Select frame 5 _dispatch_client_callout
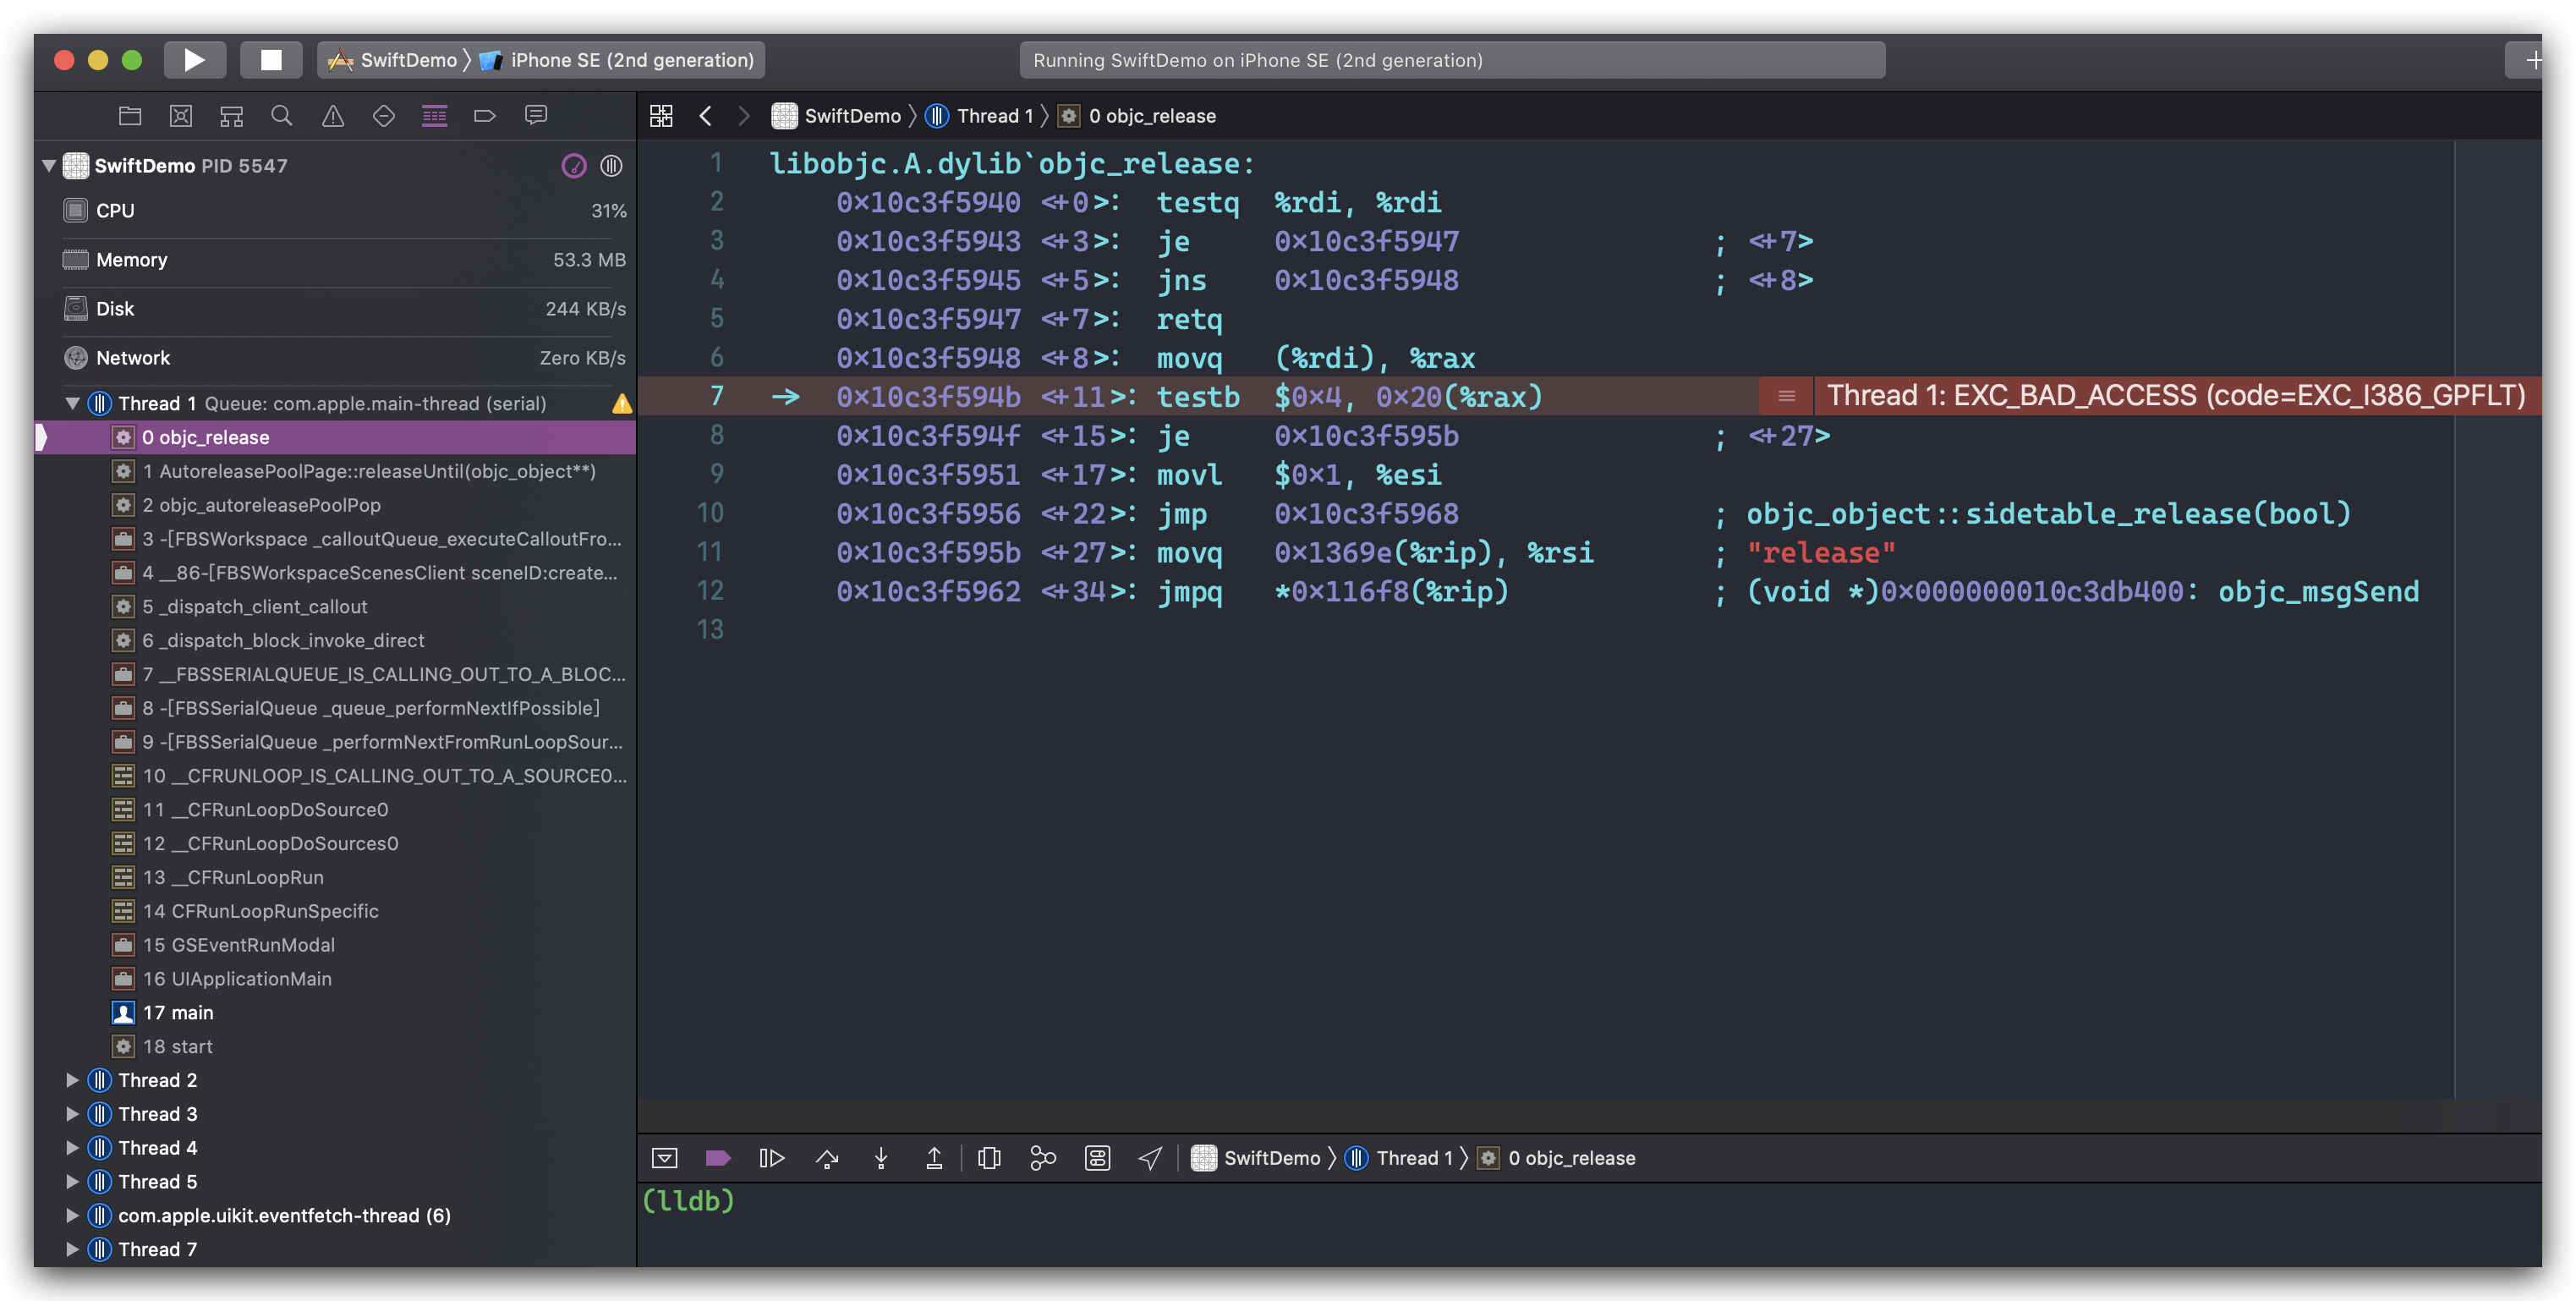Viewport: 2576px width, 1301px height. [x=335, y=607]
